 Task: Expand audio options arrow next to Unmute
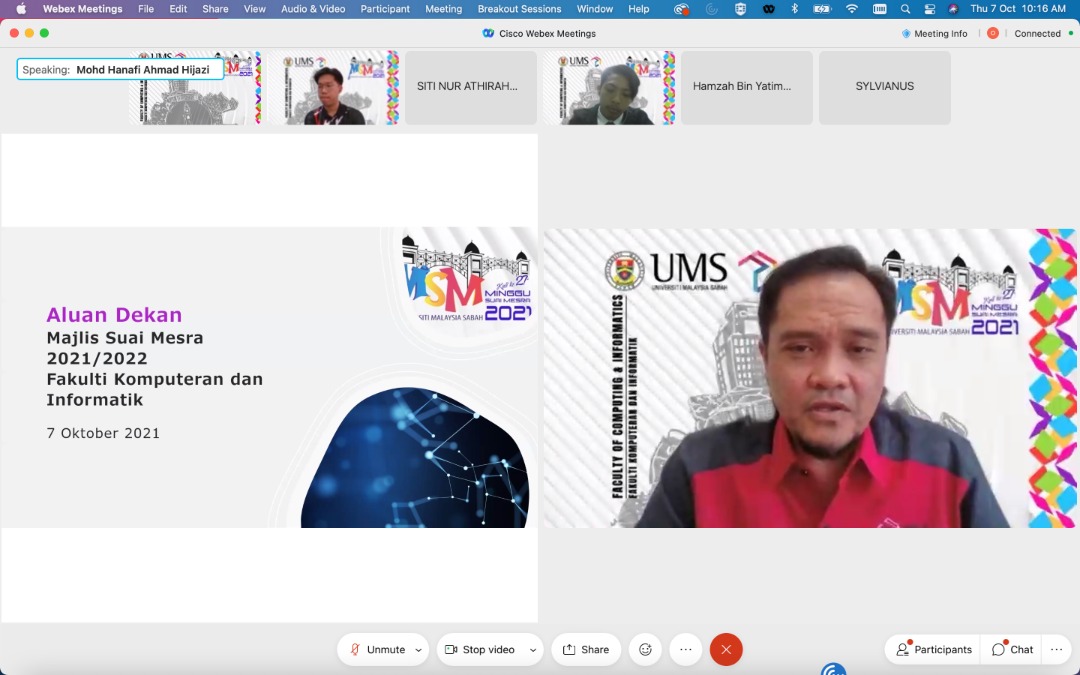tap(418, 650)
